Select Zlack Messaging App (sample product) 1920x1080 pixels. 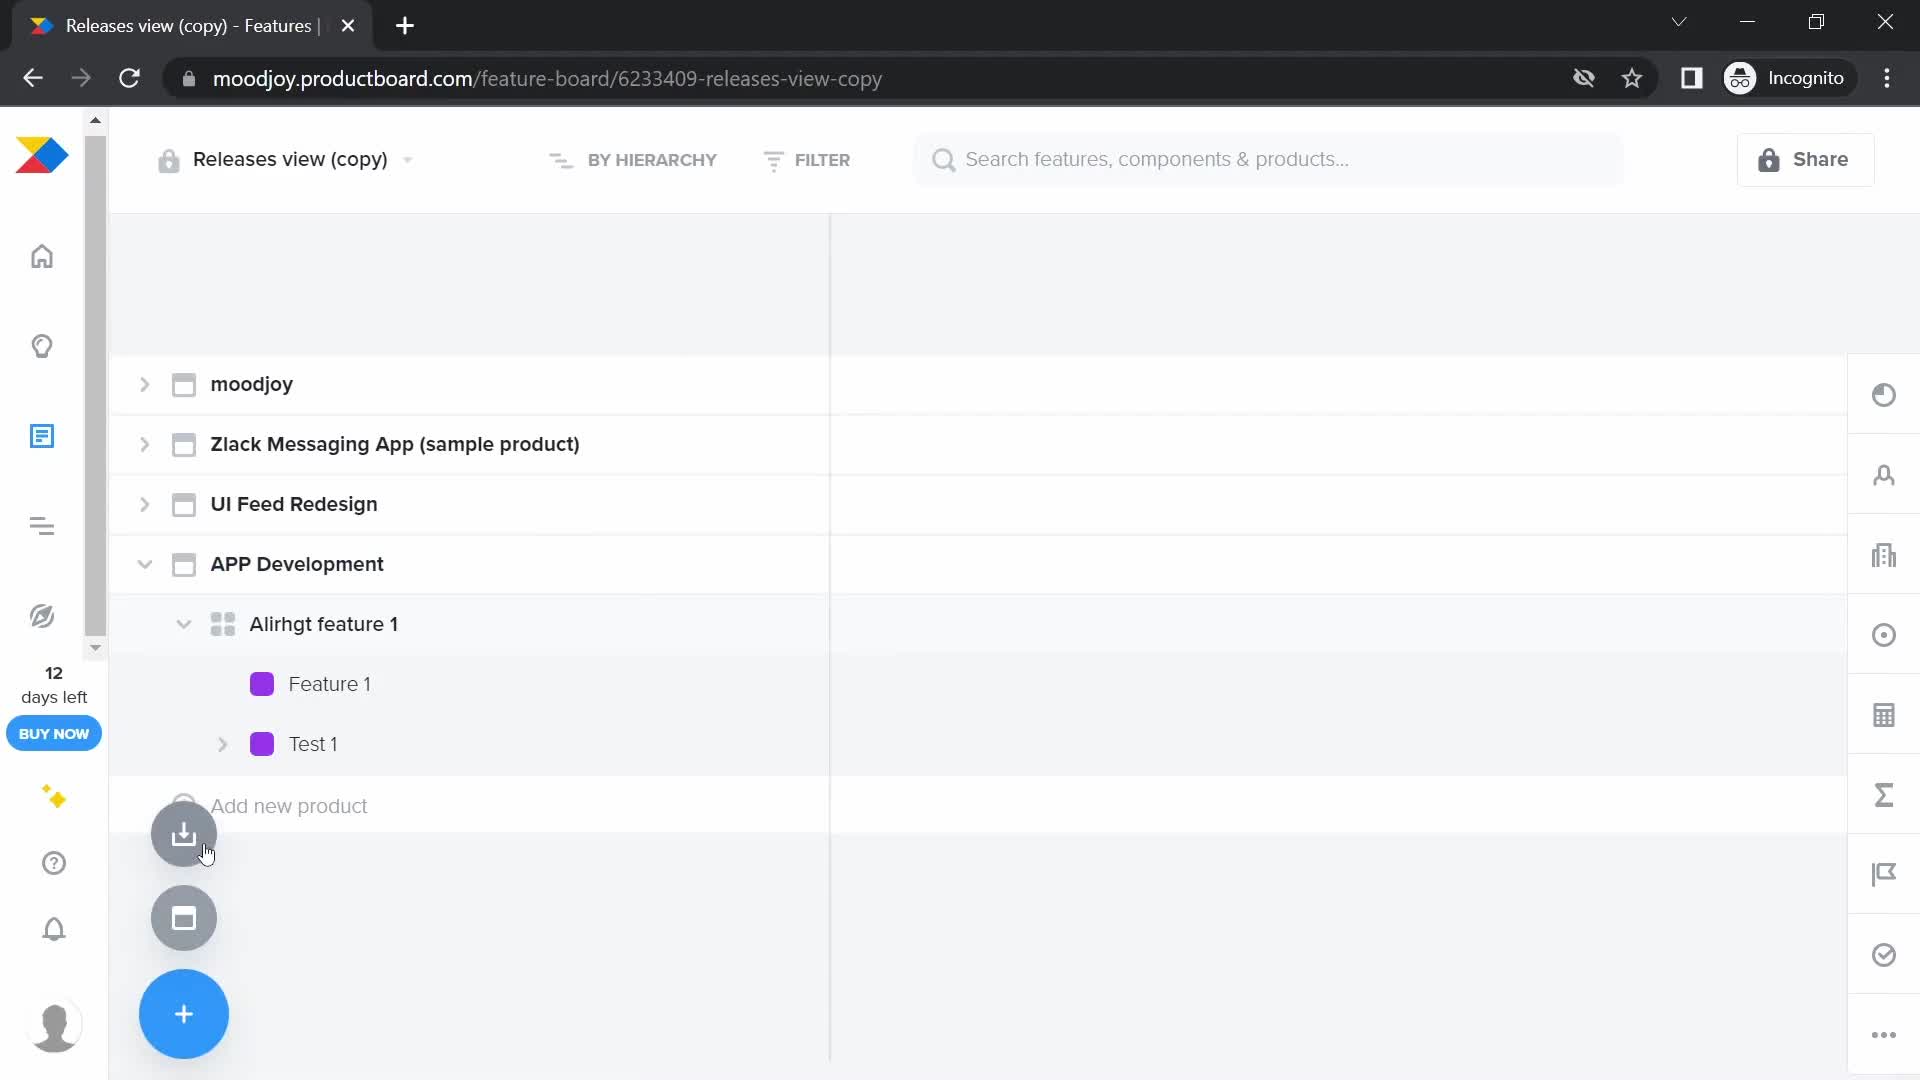[395, 444]
